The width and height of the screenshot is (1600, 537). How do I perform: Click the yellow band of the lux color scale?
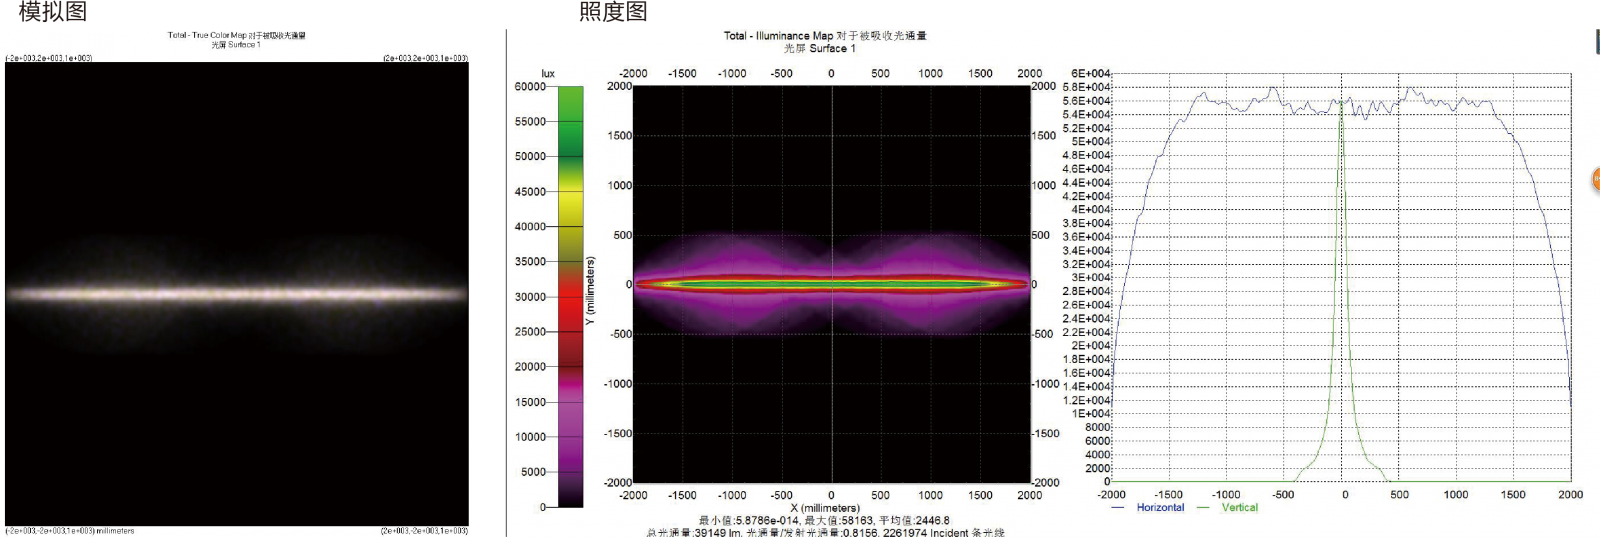coord(570,207)
